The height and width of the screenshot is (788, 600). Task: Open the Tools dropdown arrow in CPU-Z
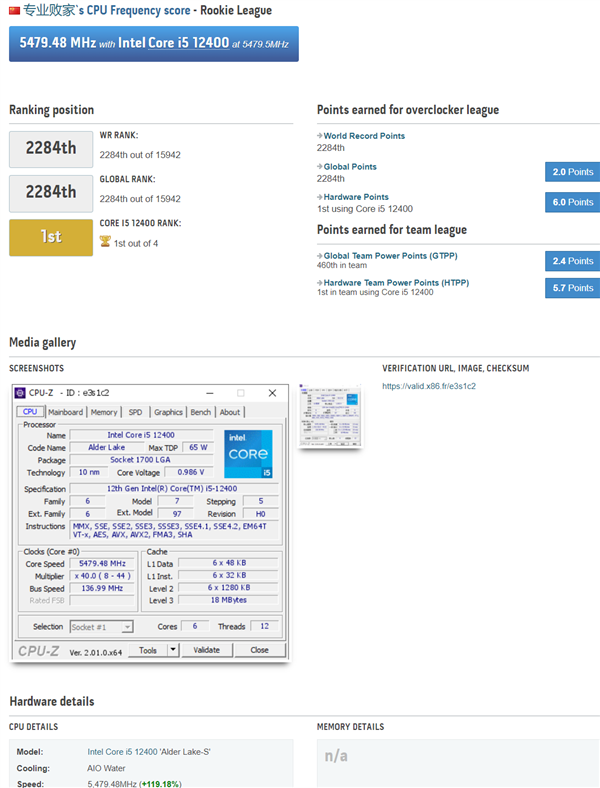(x=173, y=650)
